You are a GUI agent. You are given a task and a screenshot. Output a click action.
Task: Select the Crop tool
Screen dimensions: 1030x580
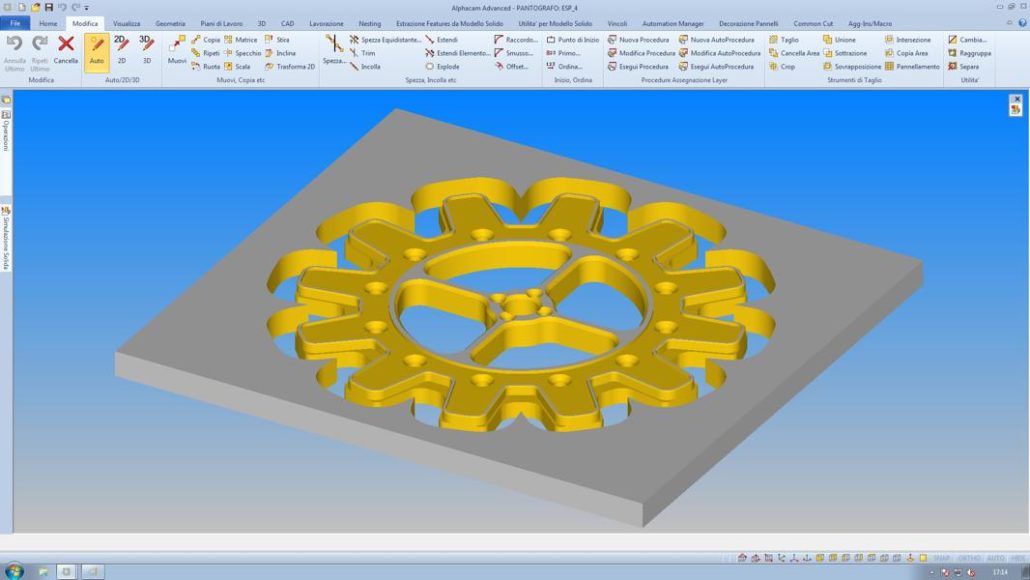[782, 66]
